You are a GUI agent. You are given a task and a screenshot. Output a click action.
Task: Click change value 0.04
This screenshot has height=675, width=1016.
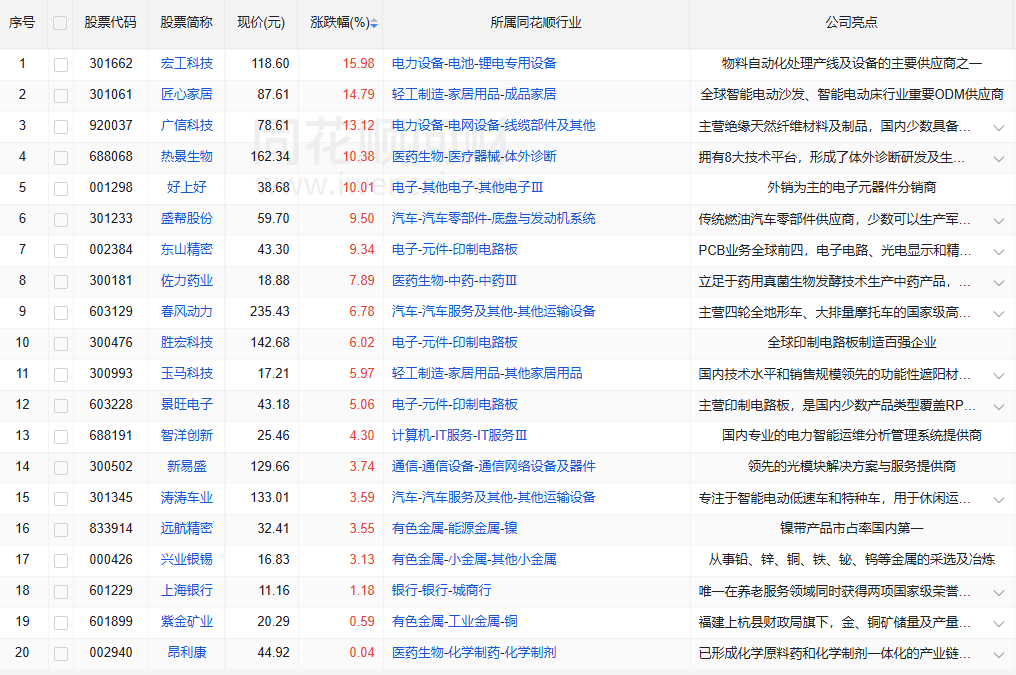click(x=362, y=653)
